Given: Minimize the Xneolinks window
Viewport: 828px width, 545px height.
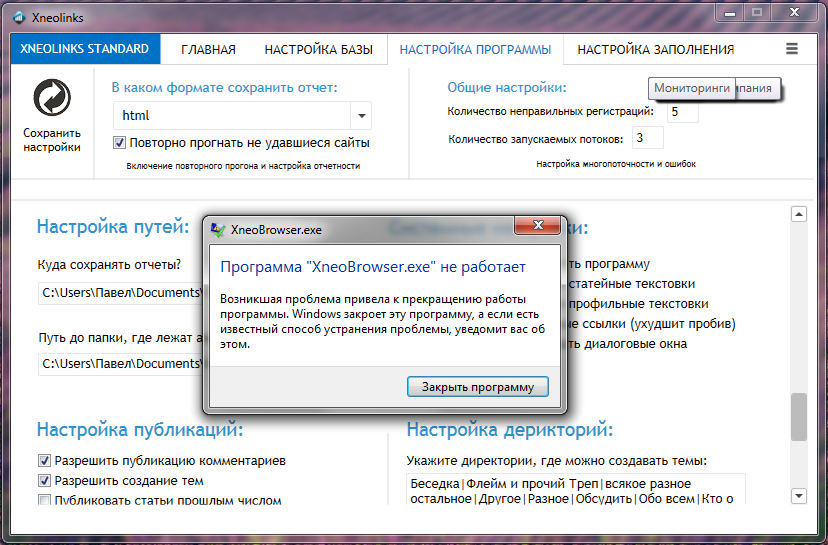Looking at the screenshot, I should [x=730, y=13].
